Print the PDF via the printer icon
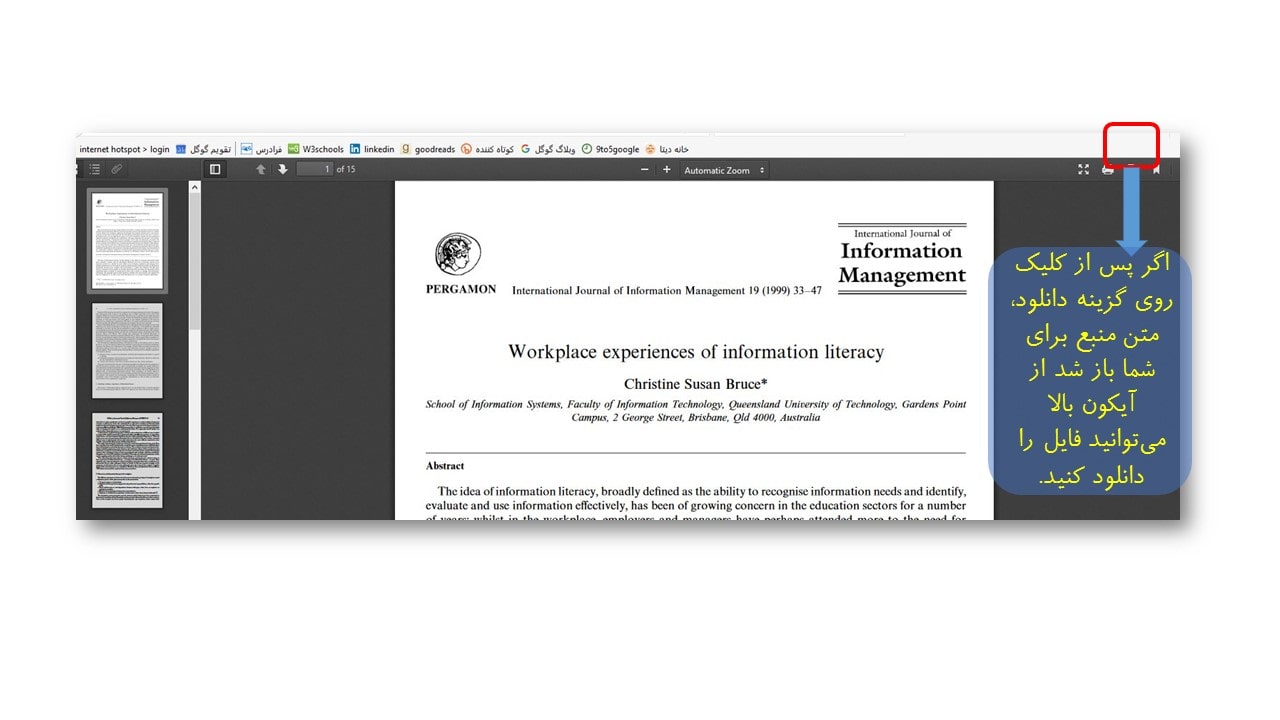Screen dimensions: 1280x720 coord(1107,170)
